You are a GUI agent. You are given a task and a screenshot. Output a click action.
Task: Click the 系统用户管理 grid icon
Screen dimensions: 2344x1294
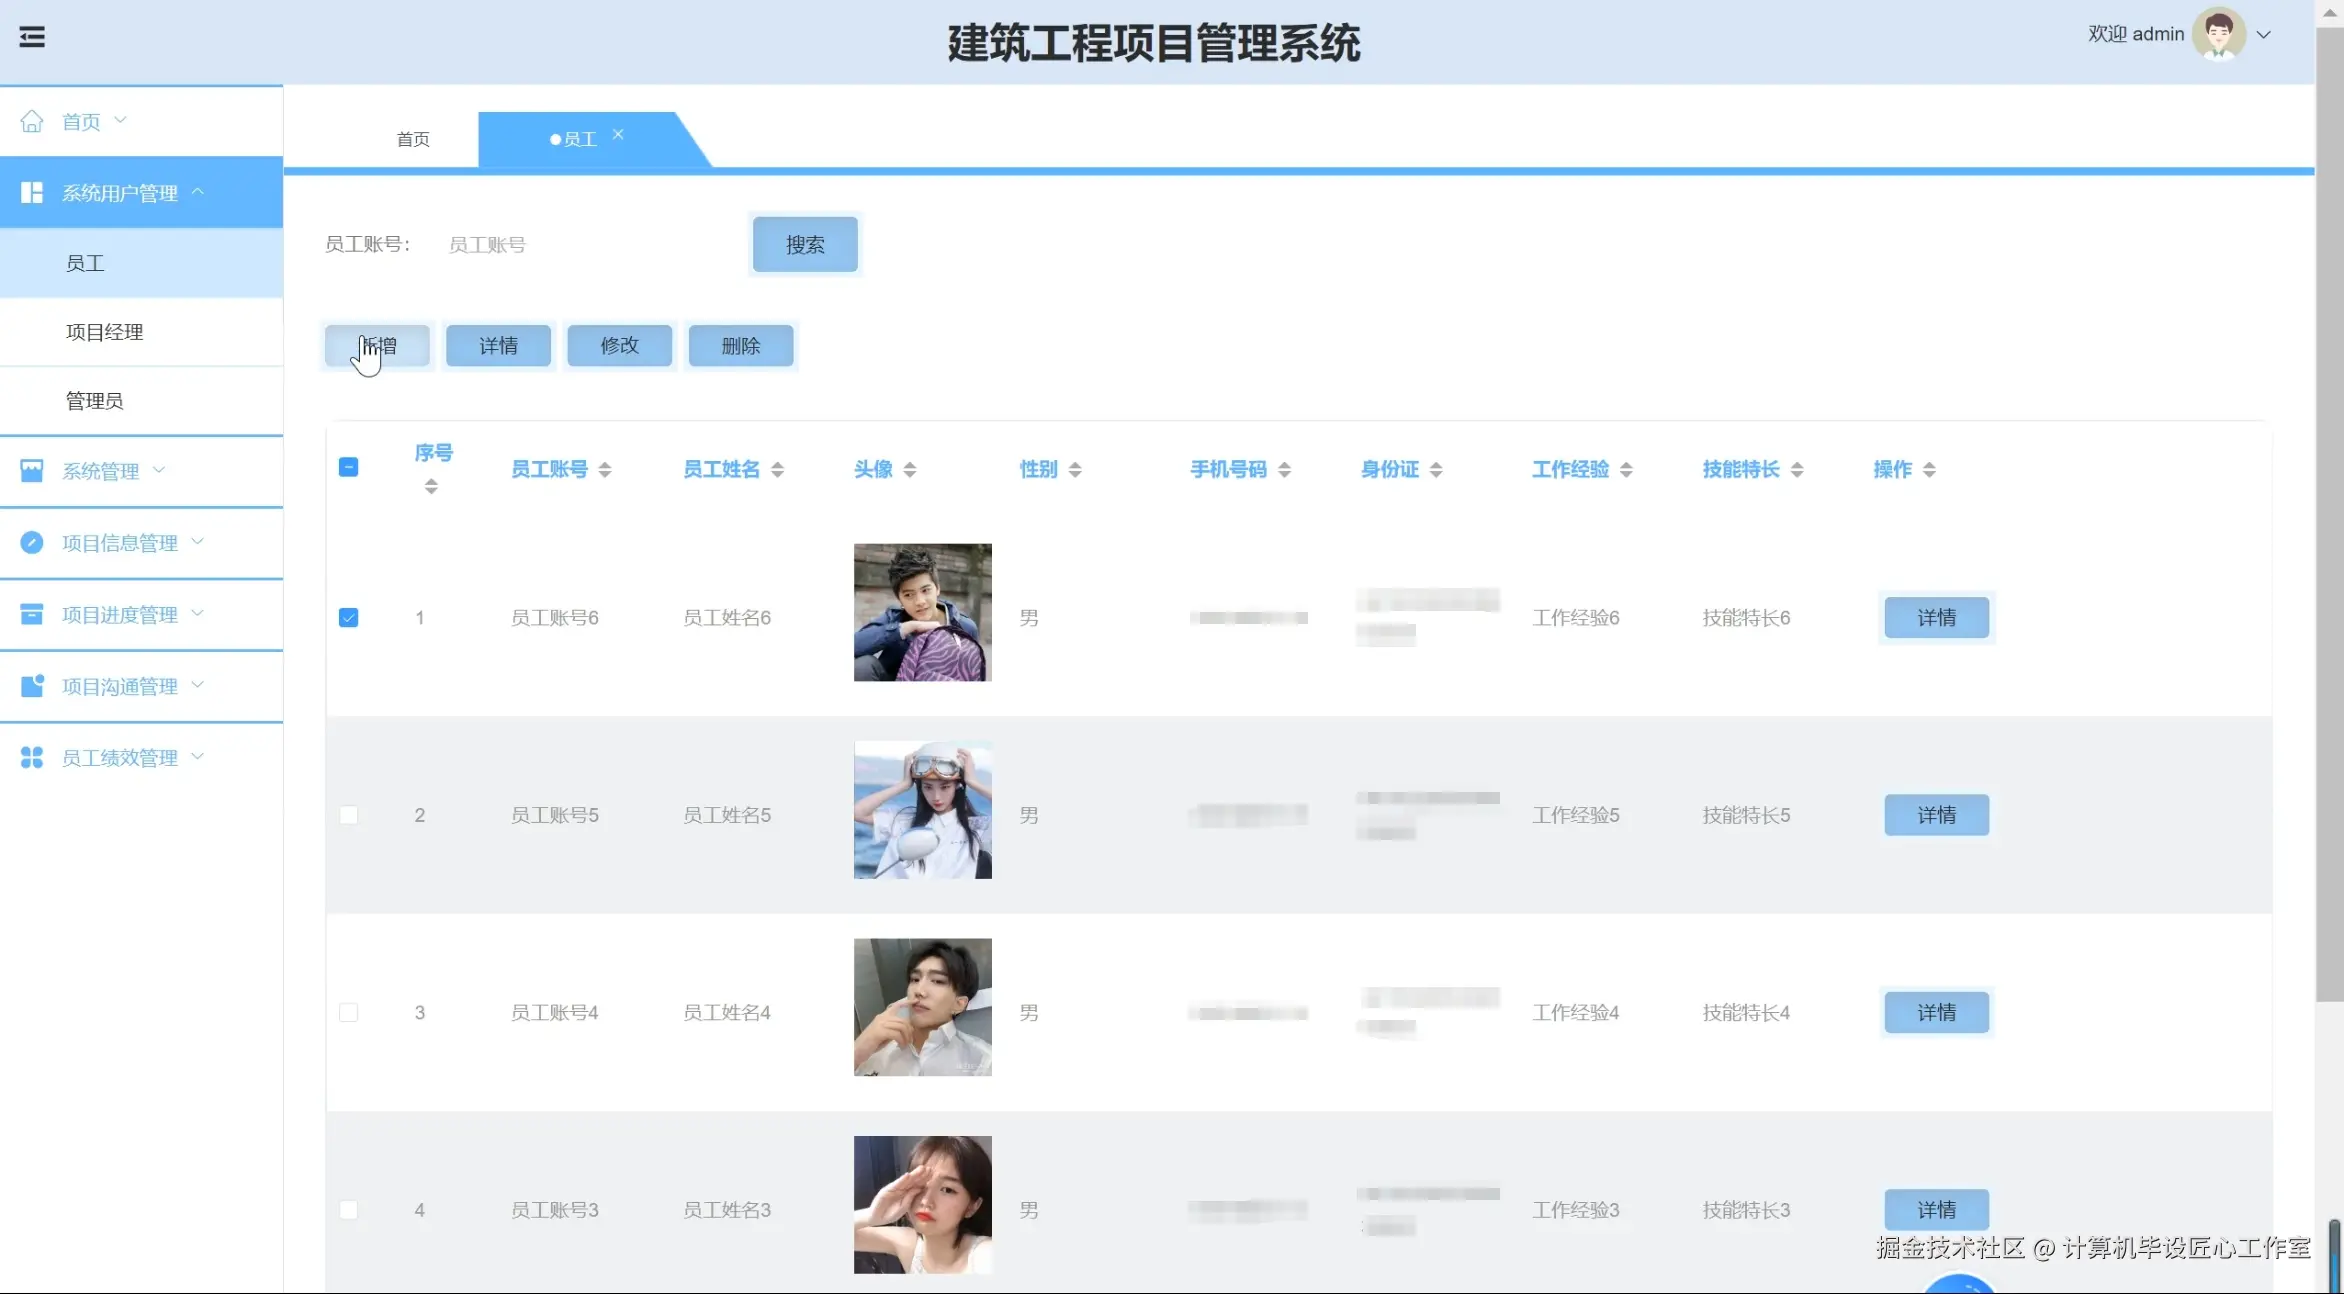coord(32,193)
